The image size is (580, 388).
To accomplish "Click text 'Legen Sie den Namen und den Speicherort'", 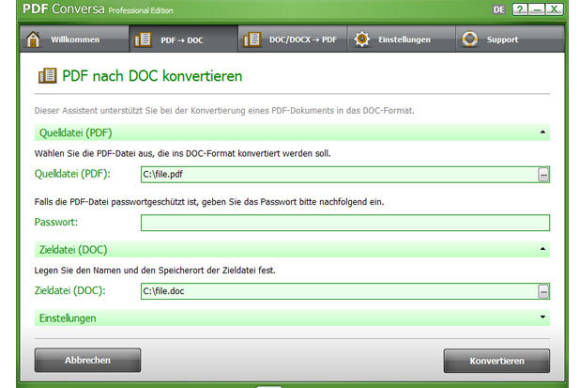I will (x=119, y=270).
